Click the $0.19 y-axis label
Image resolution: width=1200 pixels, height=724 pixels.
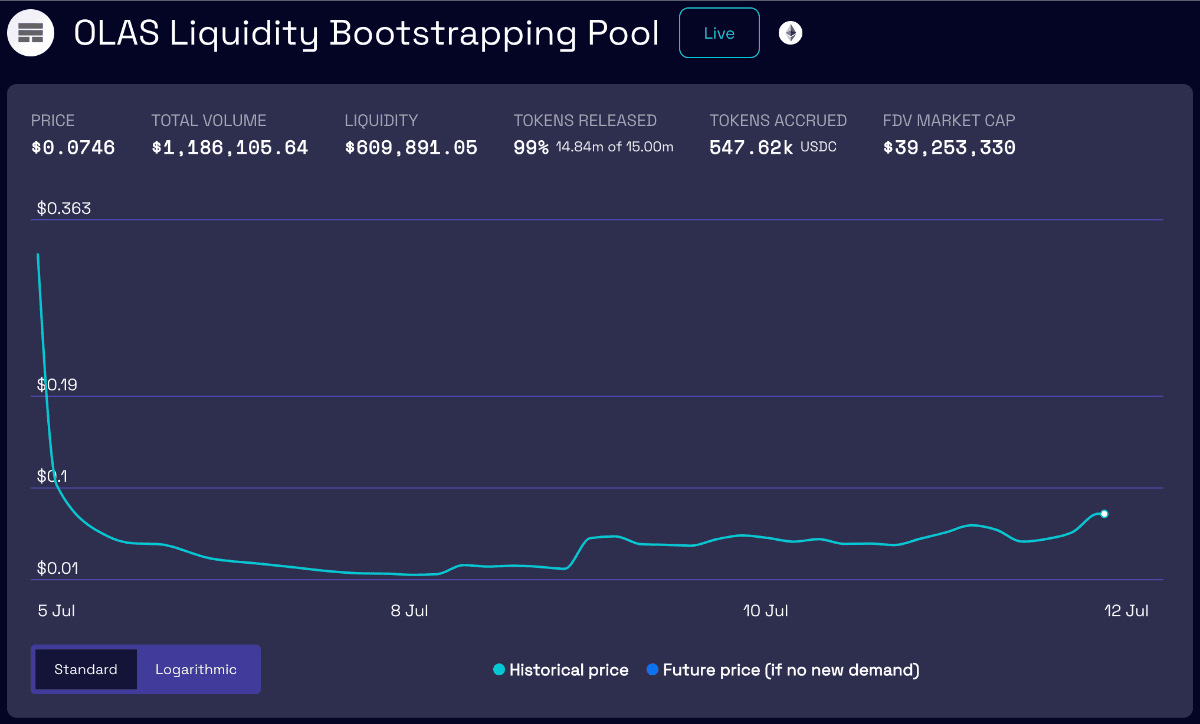point(59,385)
